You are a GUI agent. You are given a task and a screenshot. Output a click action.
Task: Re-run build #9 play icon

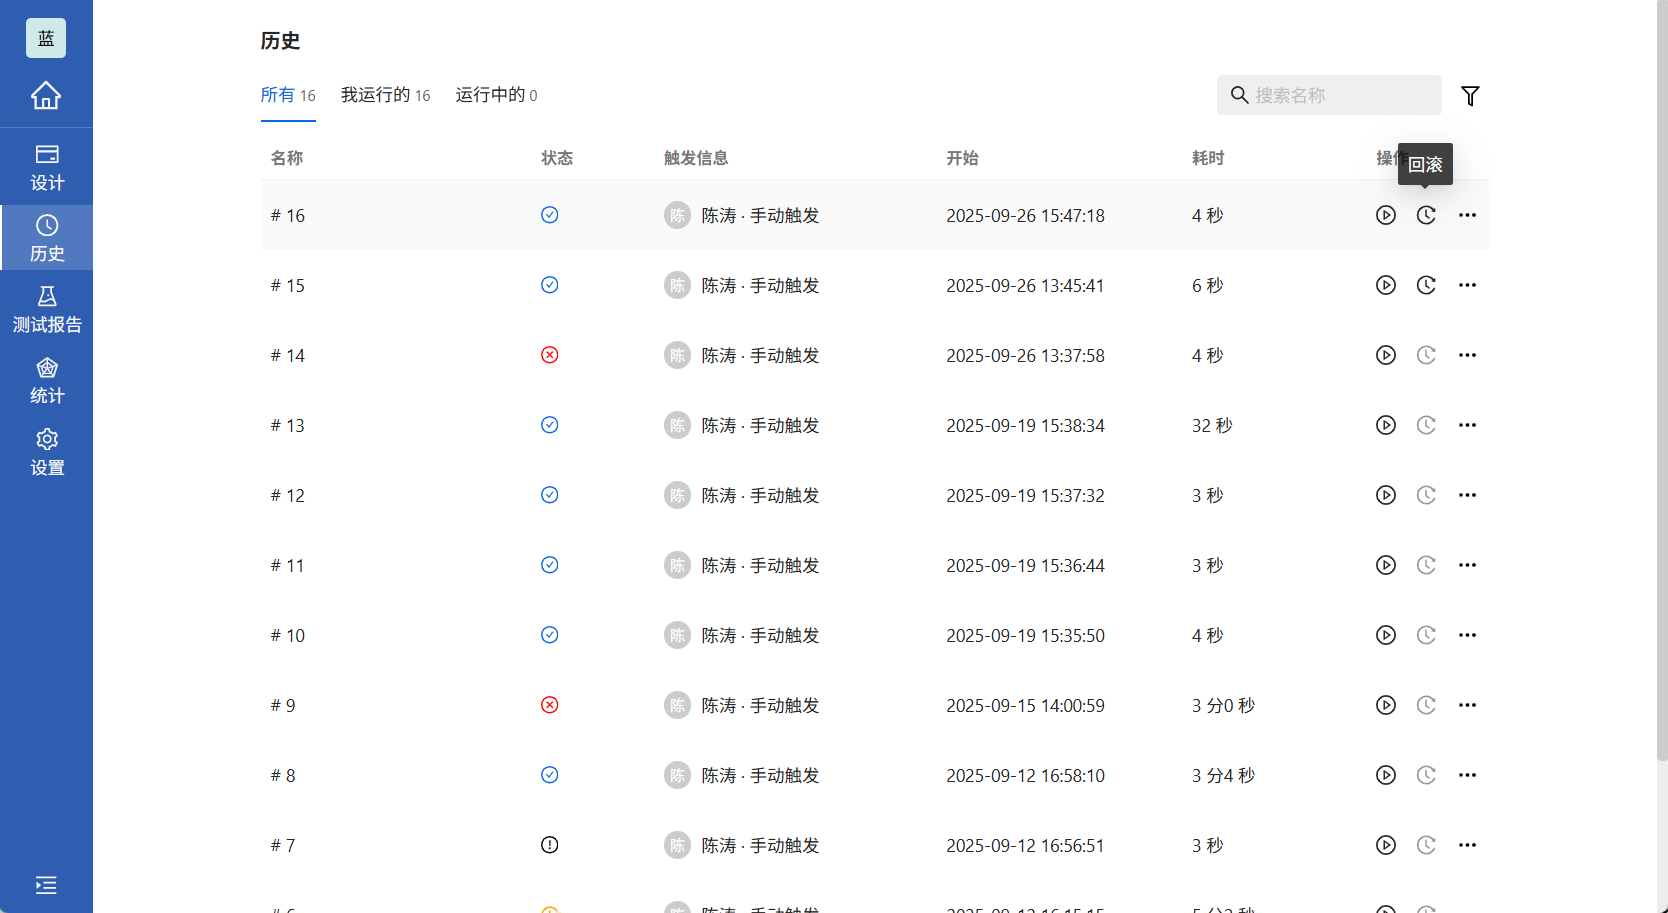coord(1386,705)
